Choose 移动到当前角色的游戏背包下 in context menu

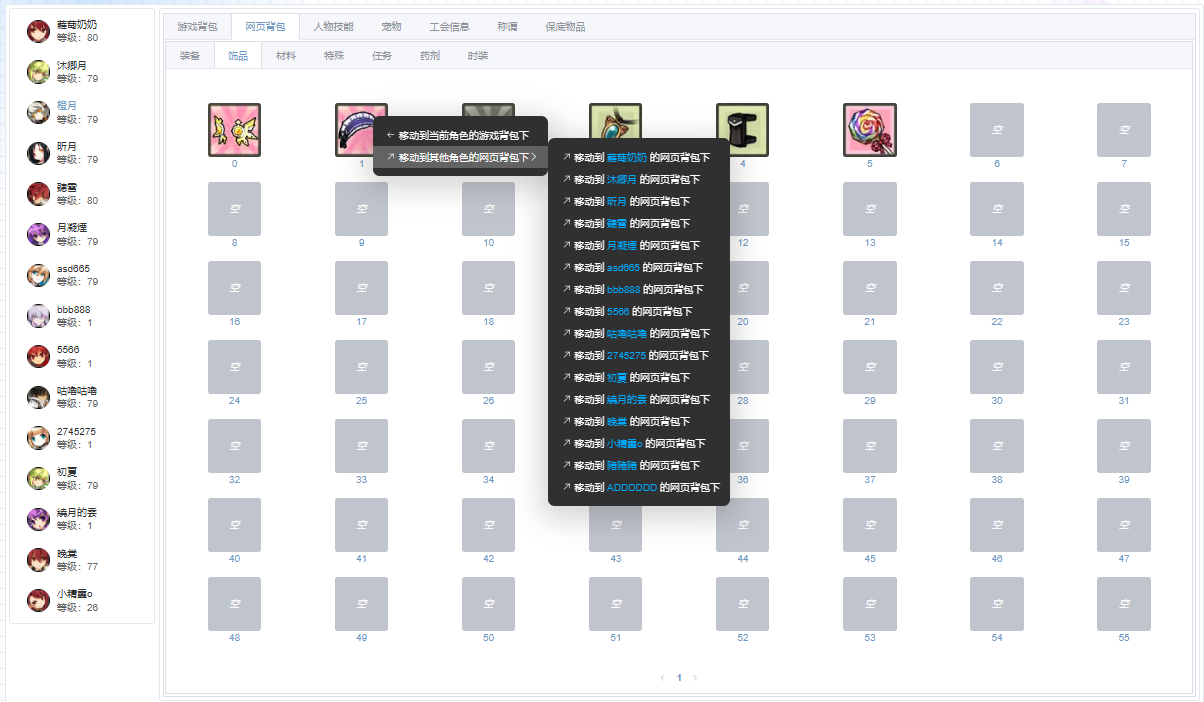coord(460,135)
